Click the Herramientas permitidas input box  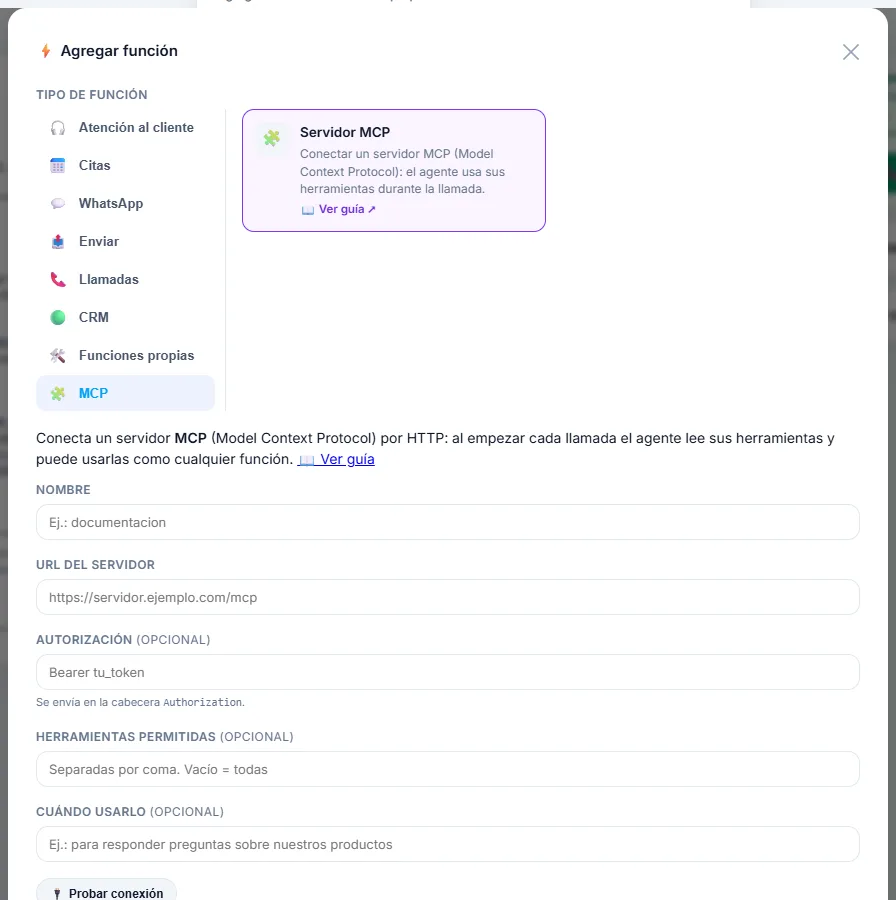pos(448,769)
